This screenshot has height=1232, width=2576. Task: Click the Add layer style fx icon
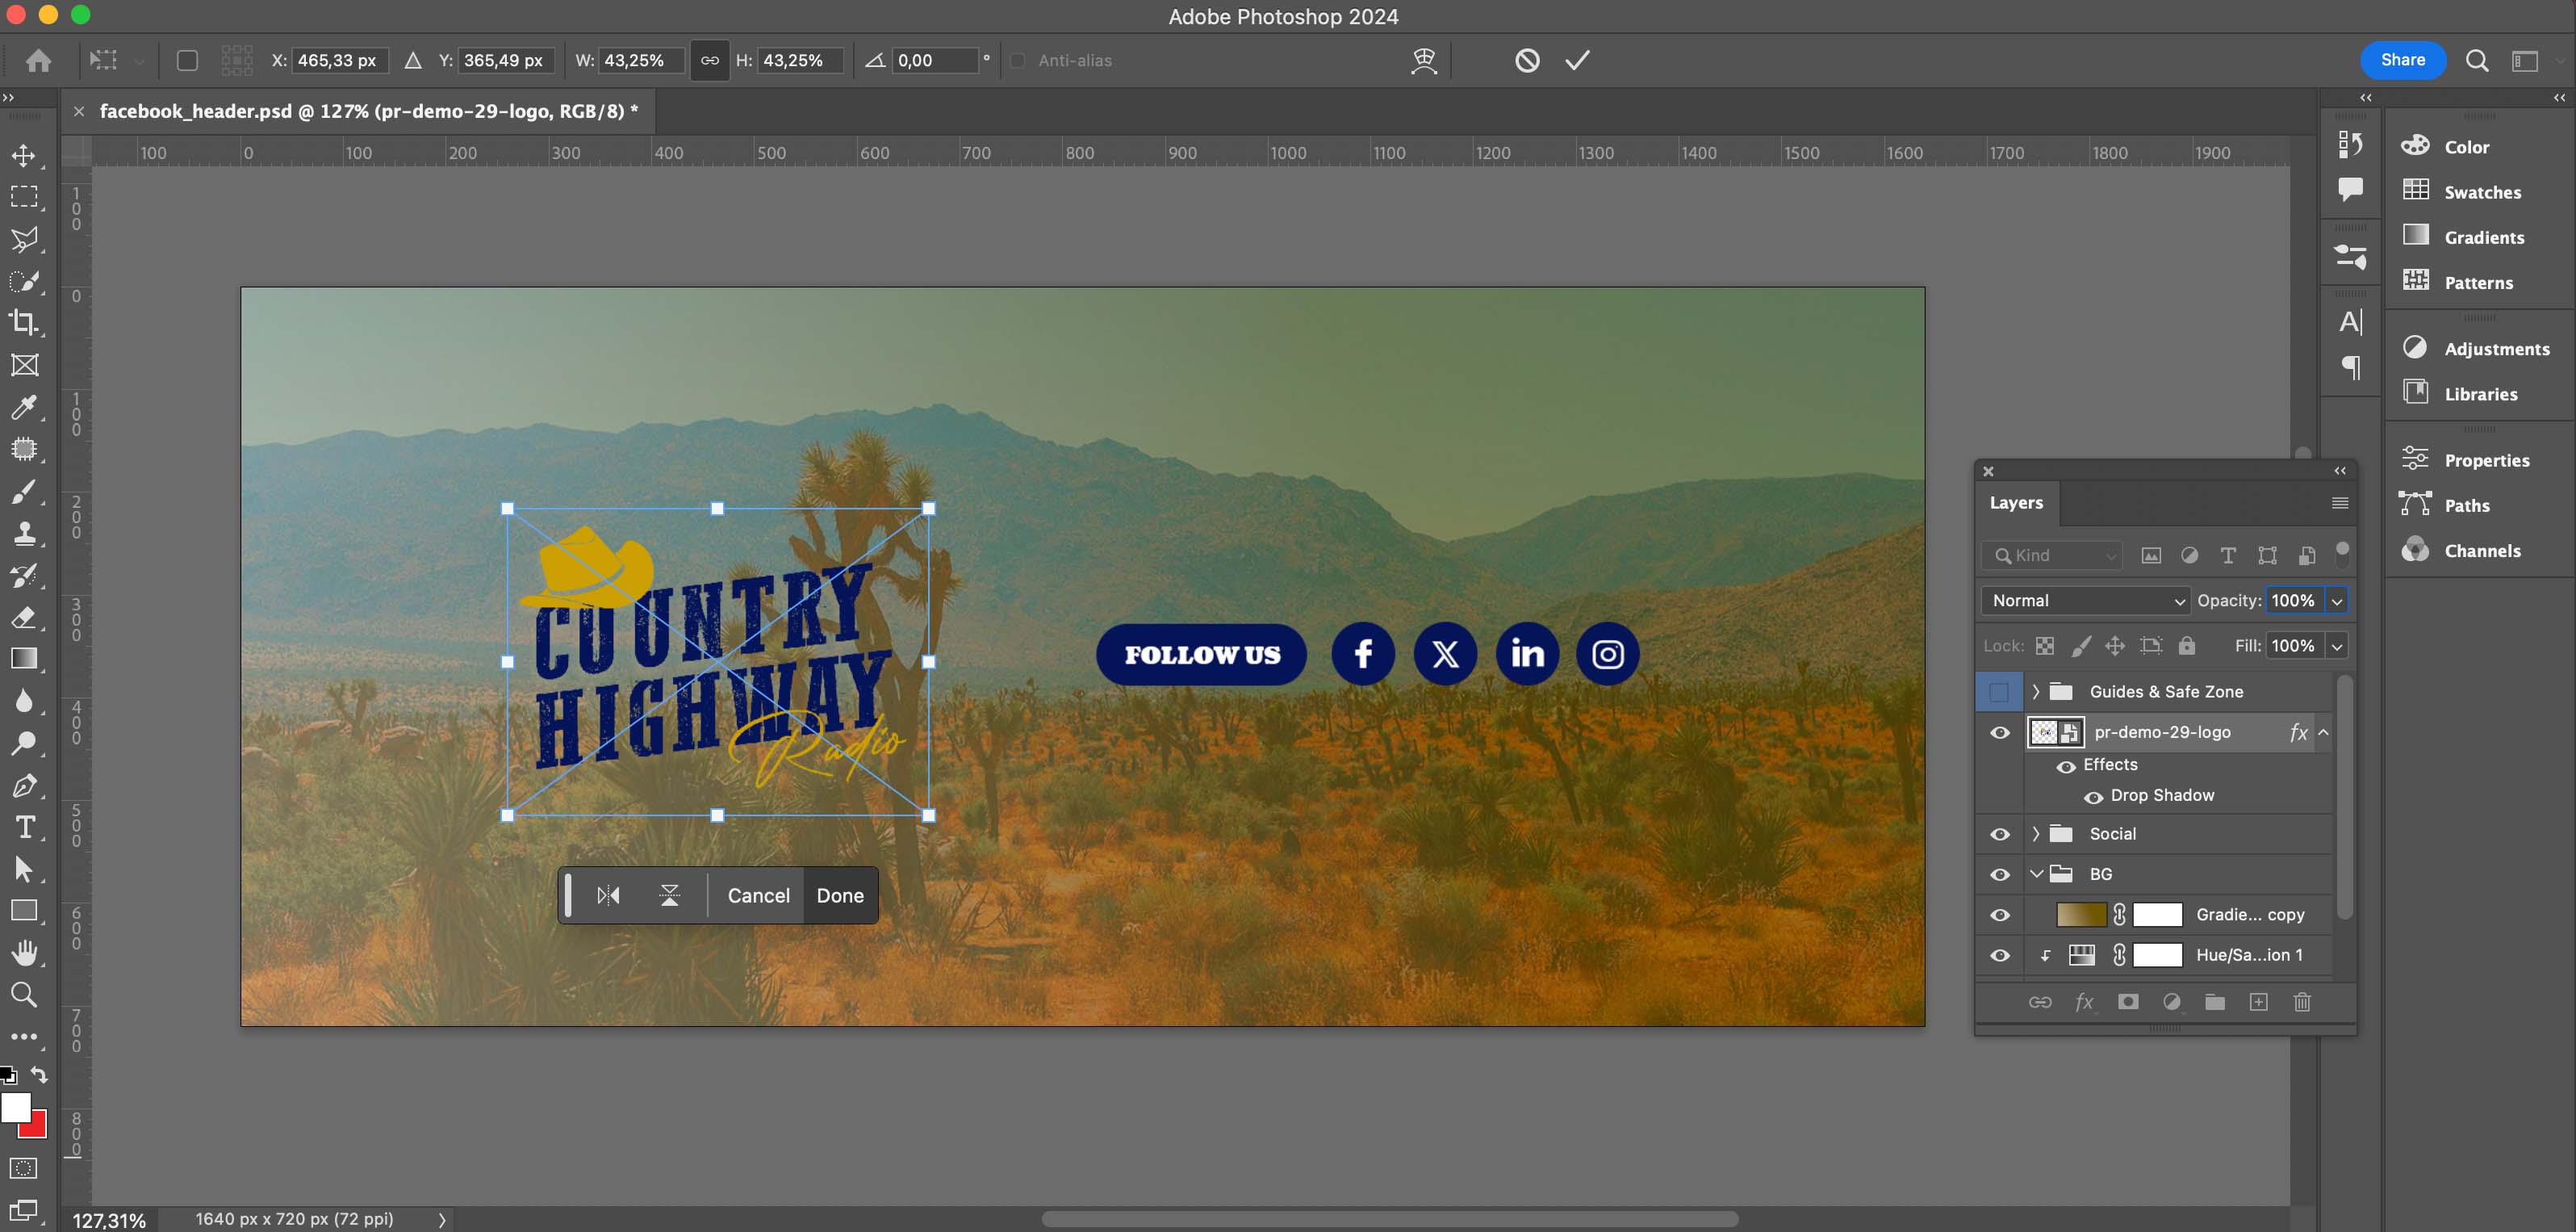(x=2085, y=1002)
